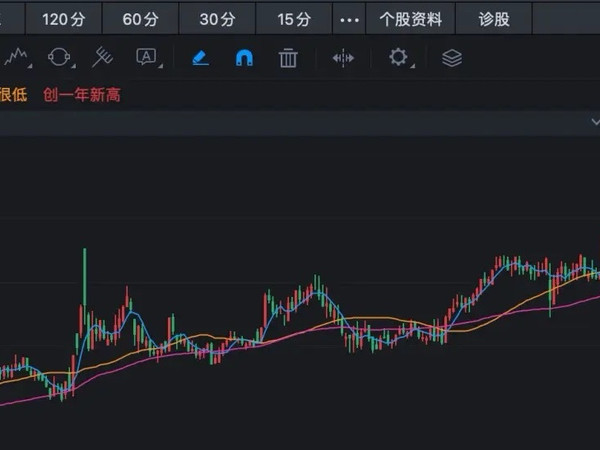This screenshot has width=600, height=450.
Task: Expand the settings gear submenu arrow
Action: [412, 66]
